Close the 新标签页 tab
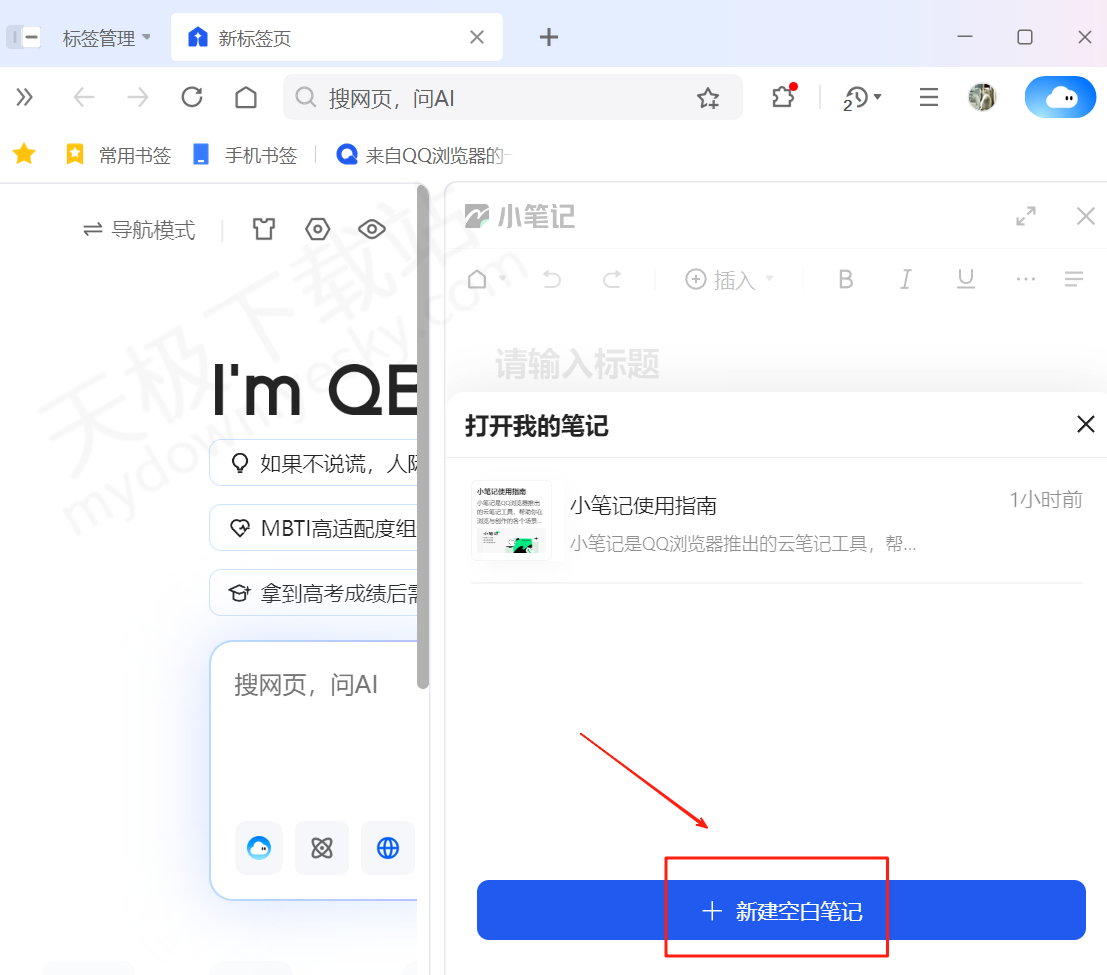Screen dimensions: 1107x975 tap(477, 37)
